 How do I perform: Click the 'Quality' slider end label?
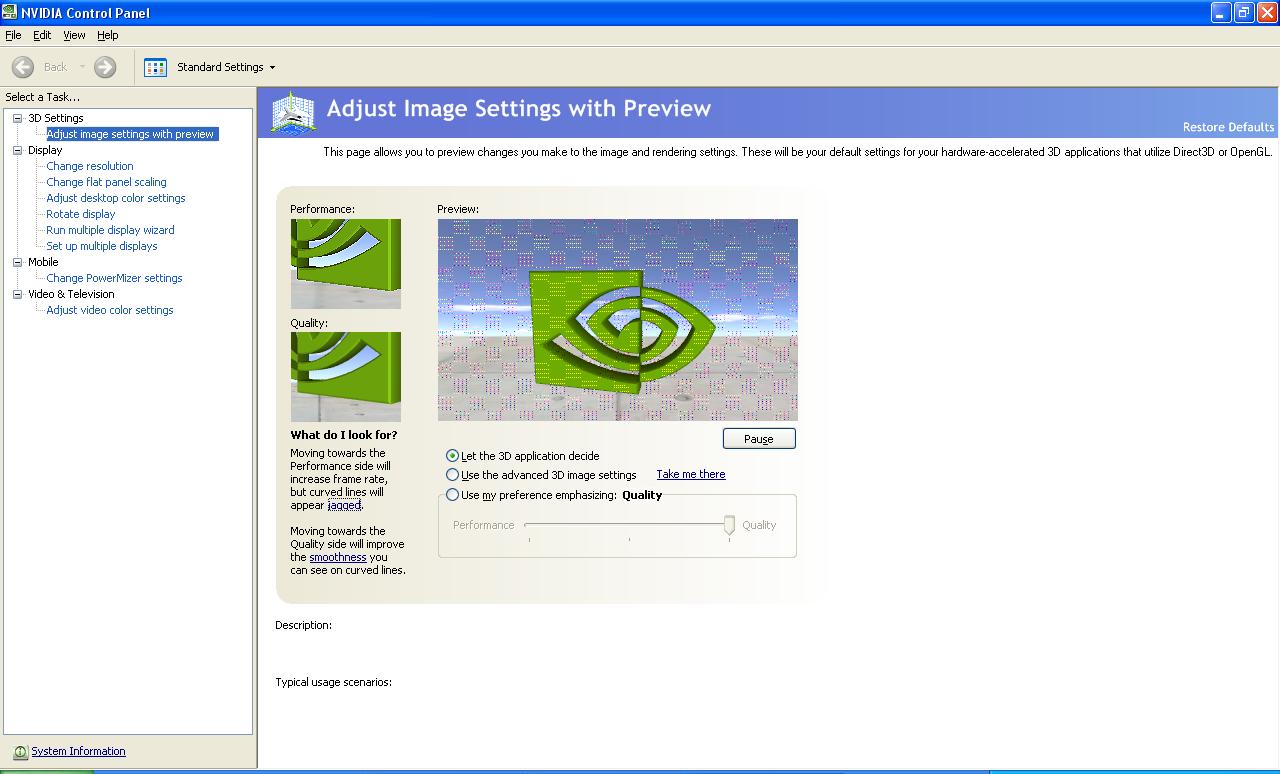(x=759, y=525)
